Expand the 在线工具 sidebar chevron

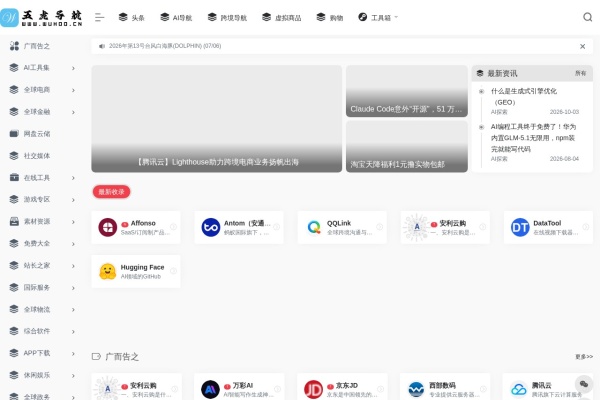point(73,178)
